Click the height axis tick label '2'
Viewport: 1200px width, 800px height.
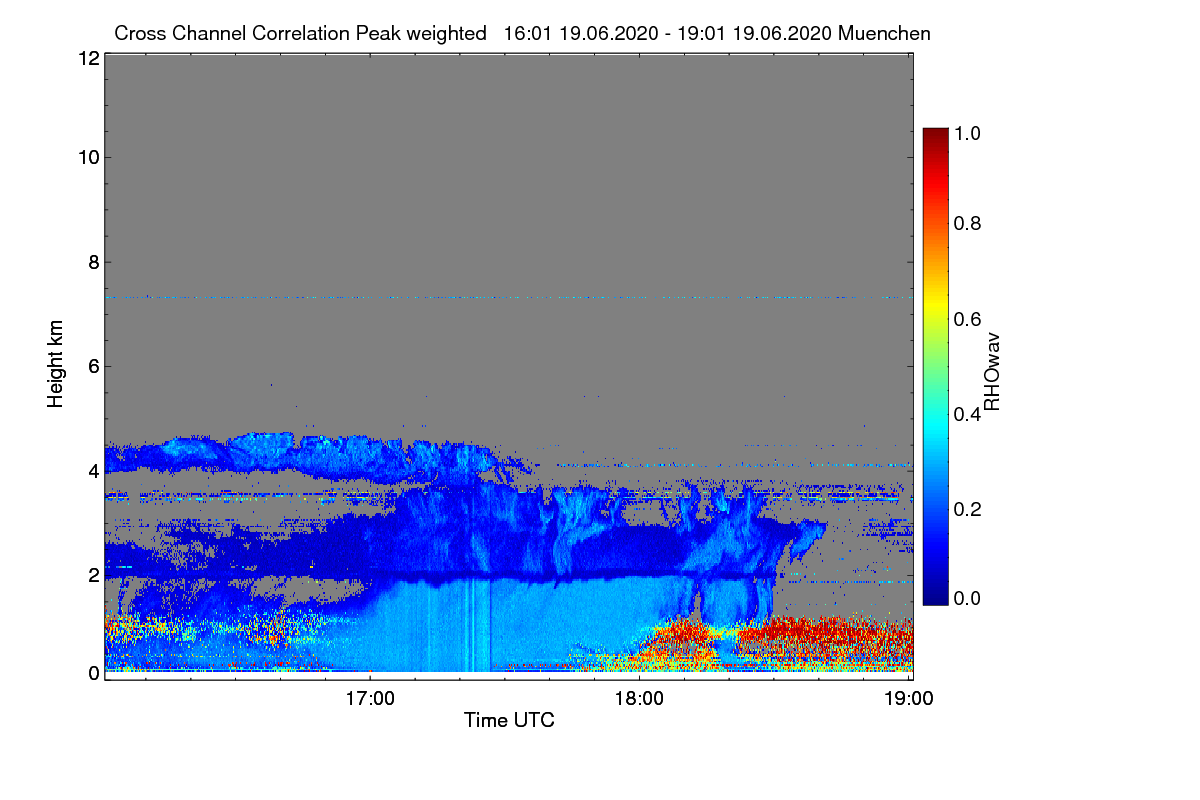pos(92,575)
